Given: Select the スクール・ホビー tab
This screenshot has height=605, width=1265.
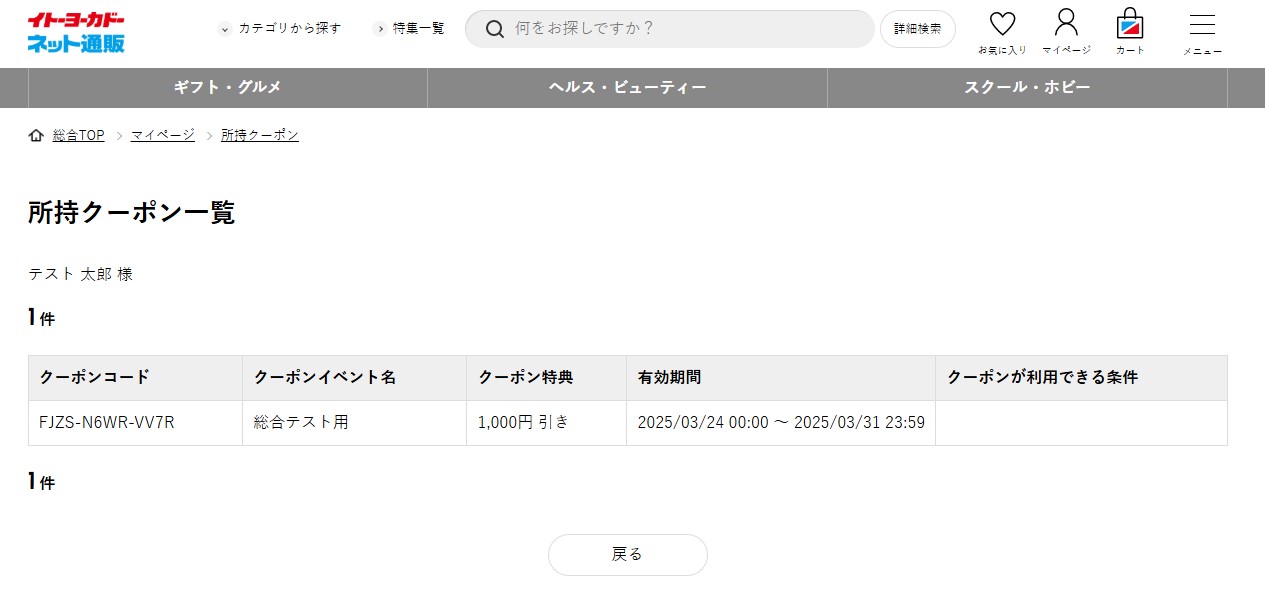Looking at the screenshot, I should coord(1027,88).
